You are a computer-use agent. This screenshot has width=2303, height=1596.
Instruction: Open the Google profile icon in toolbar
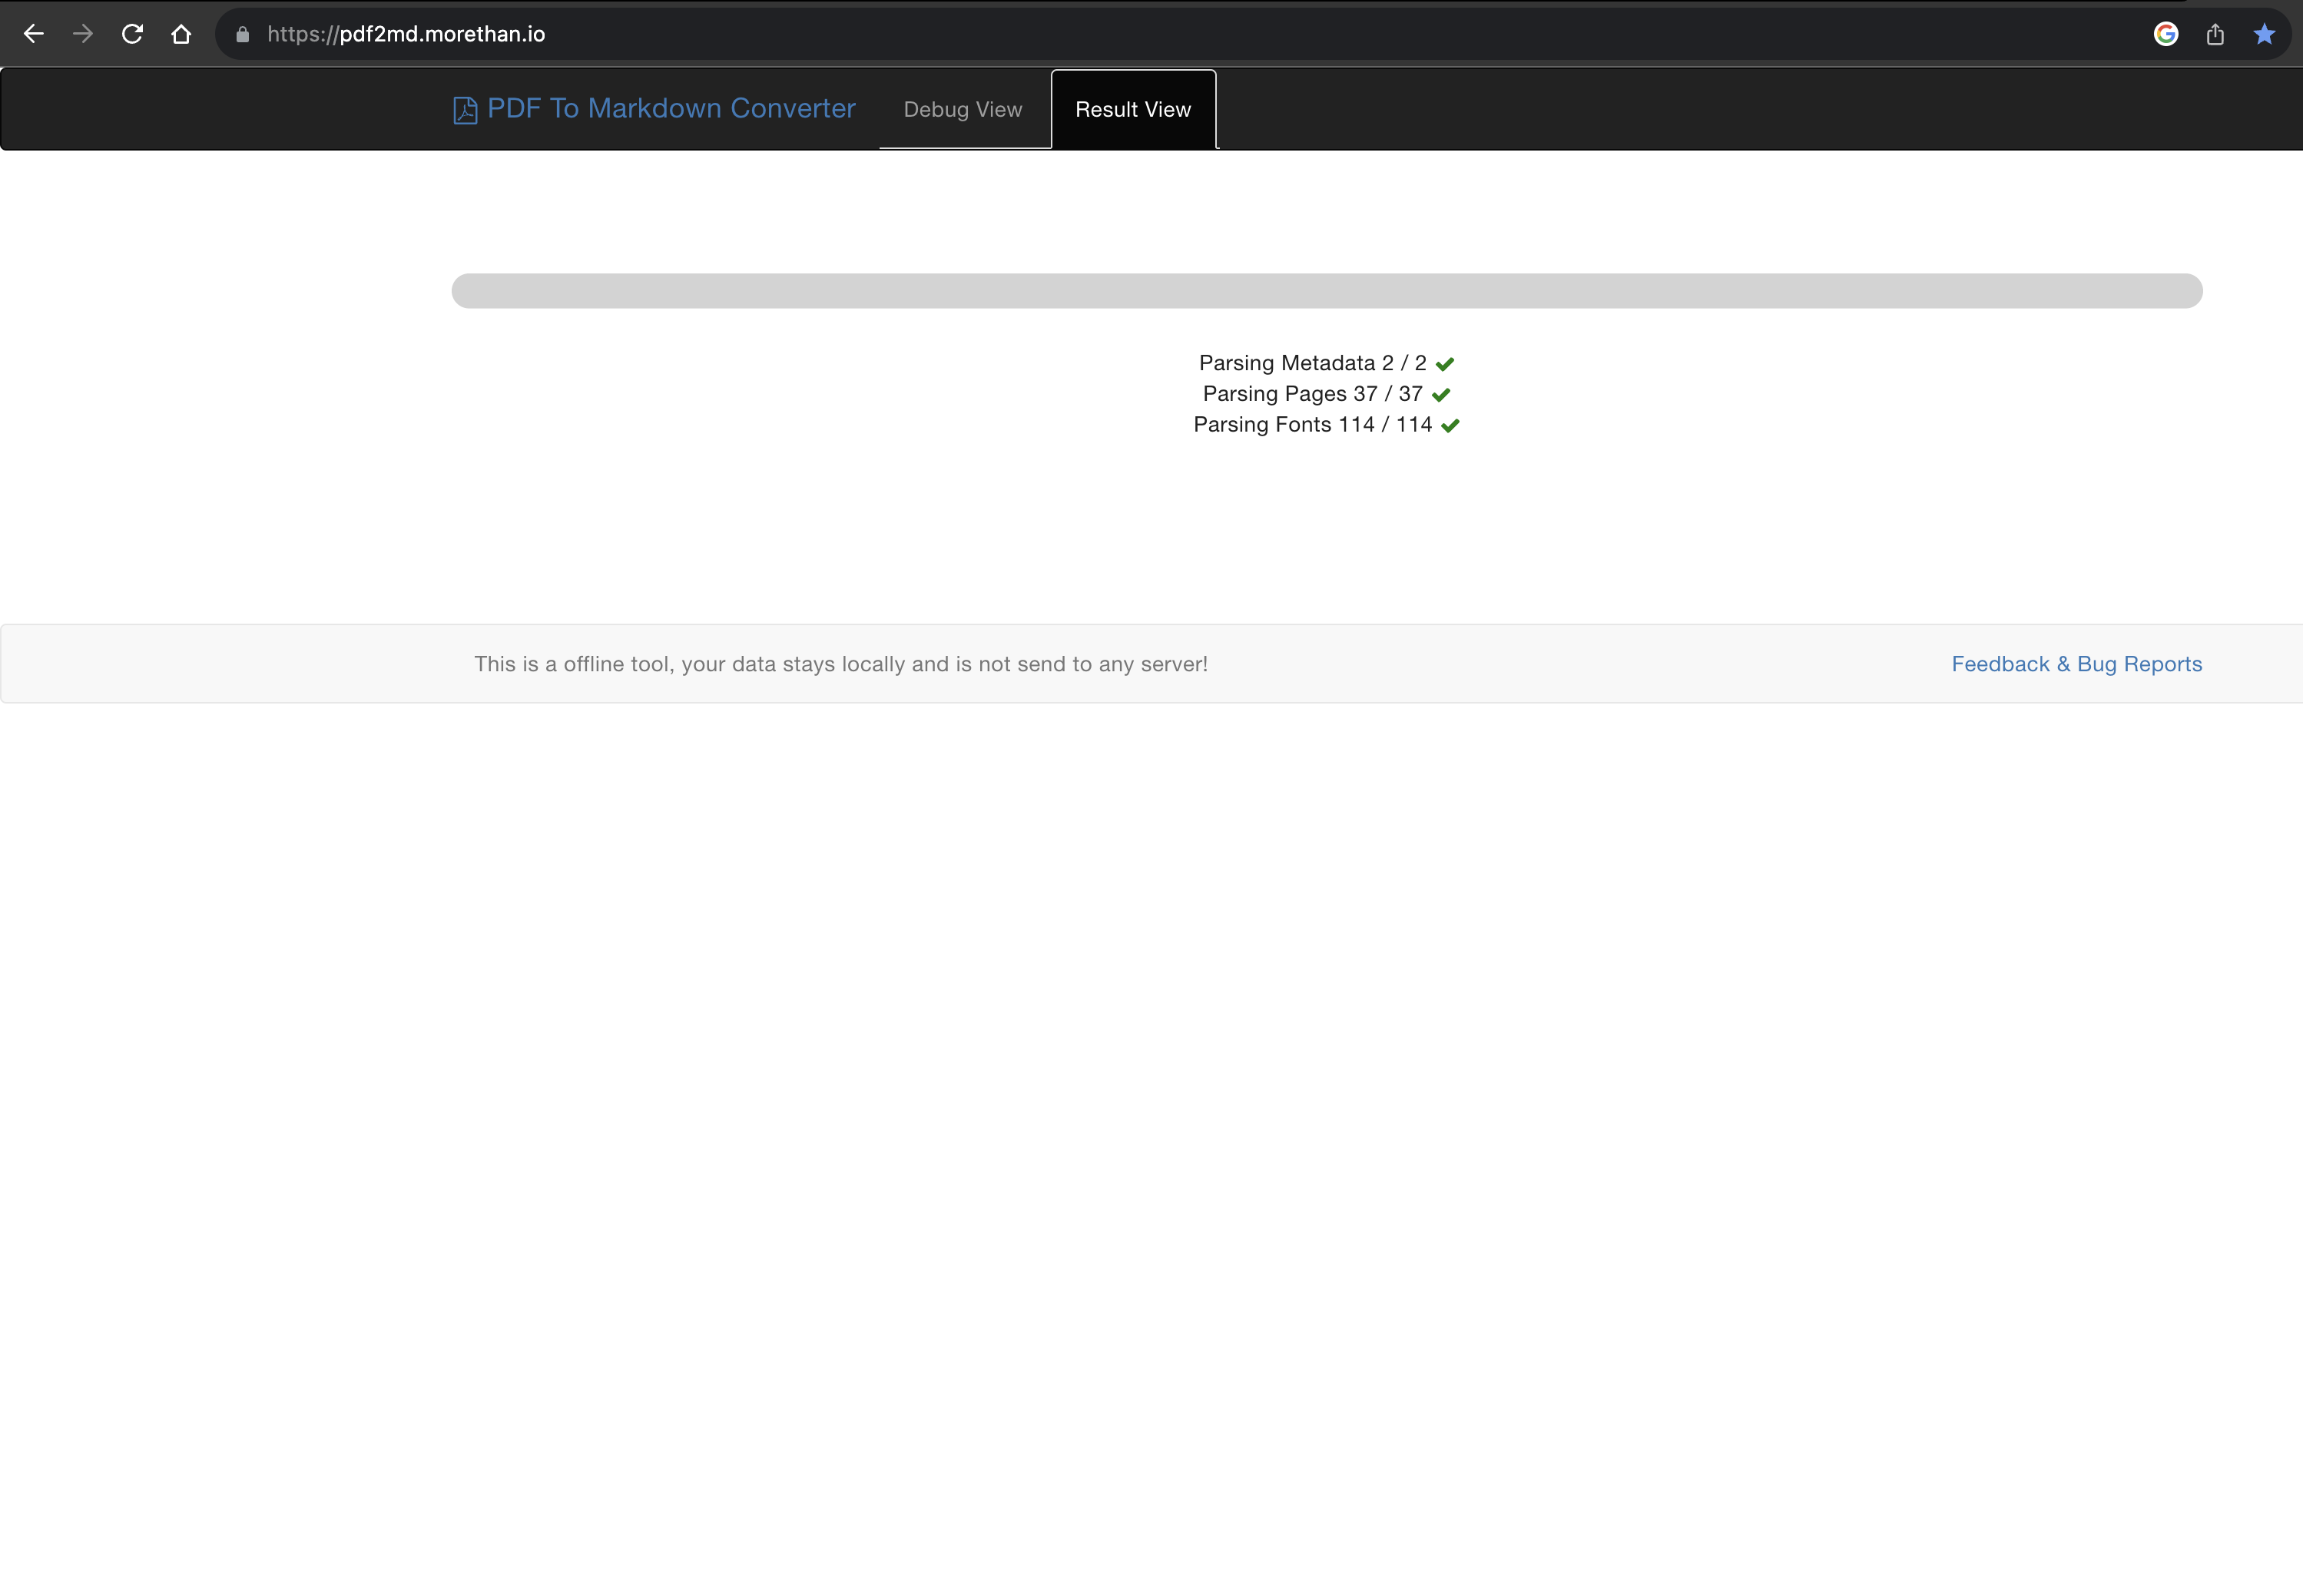(x=2166, y=33)
